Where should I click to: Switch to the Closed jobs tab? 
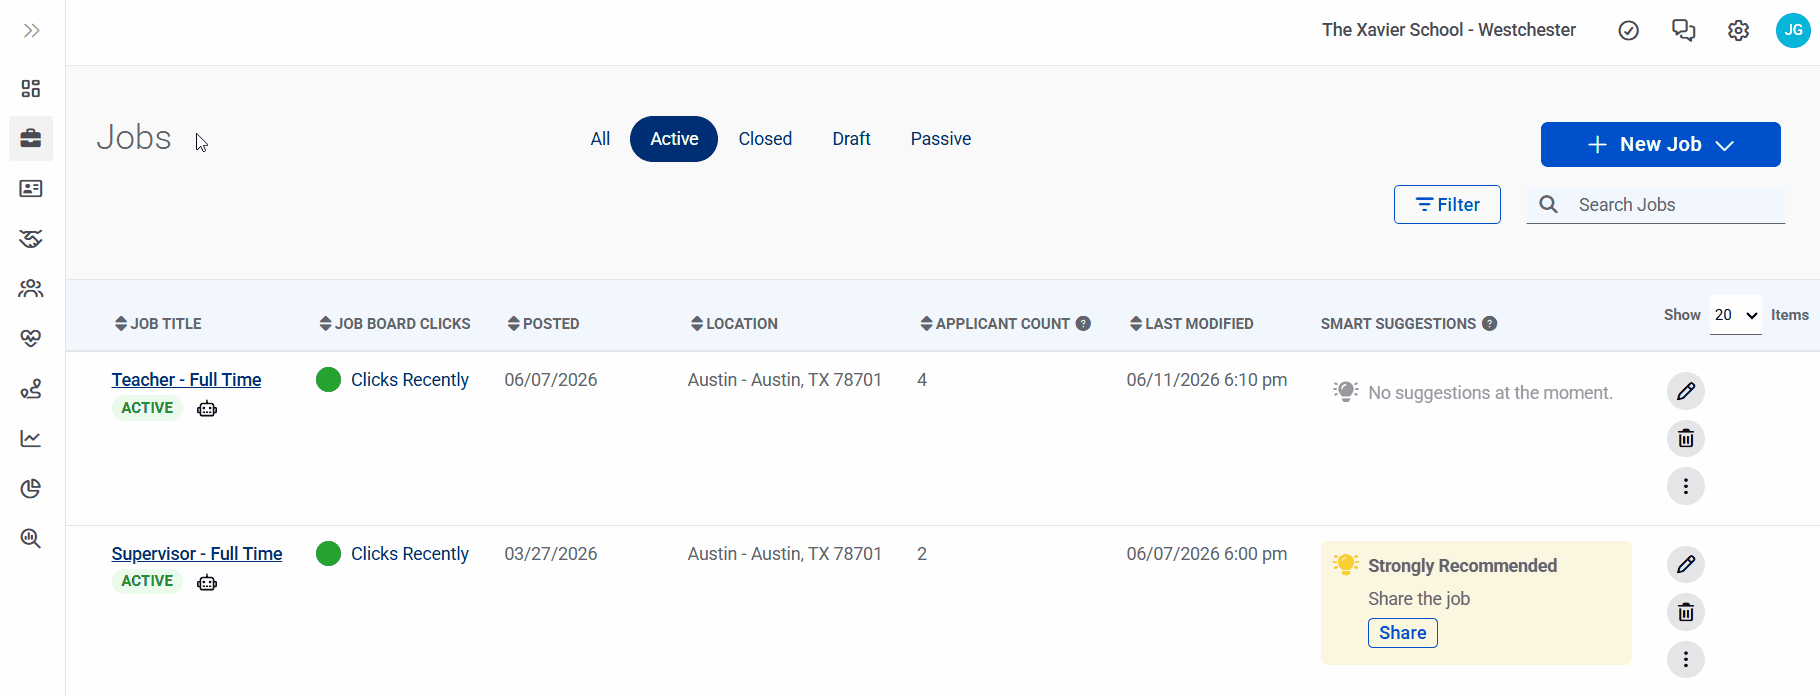765,139
